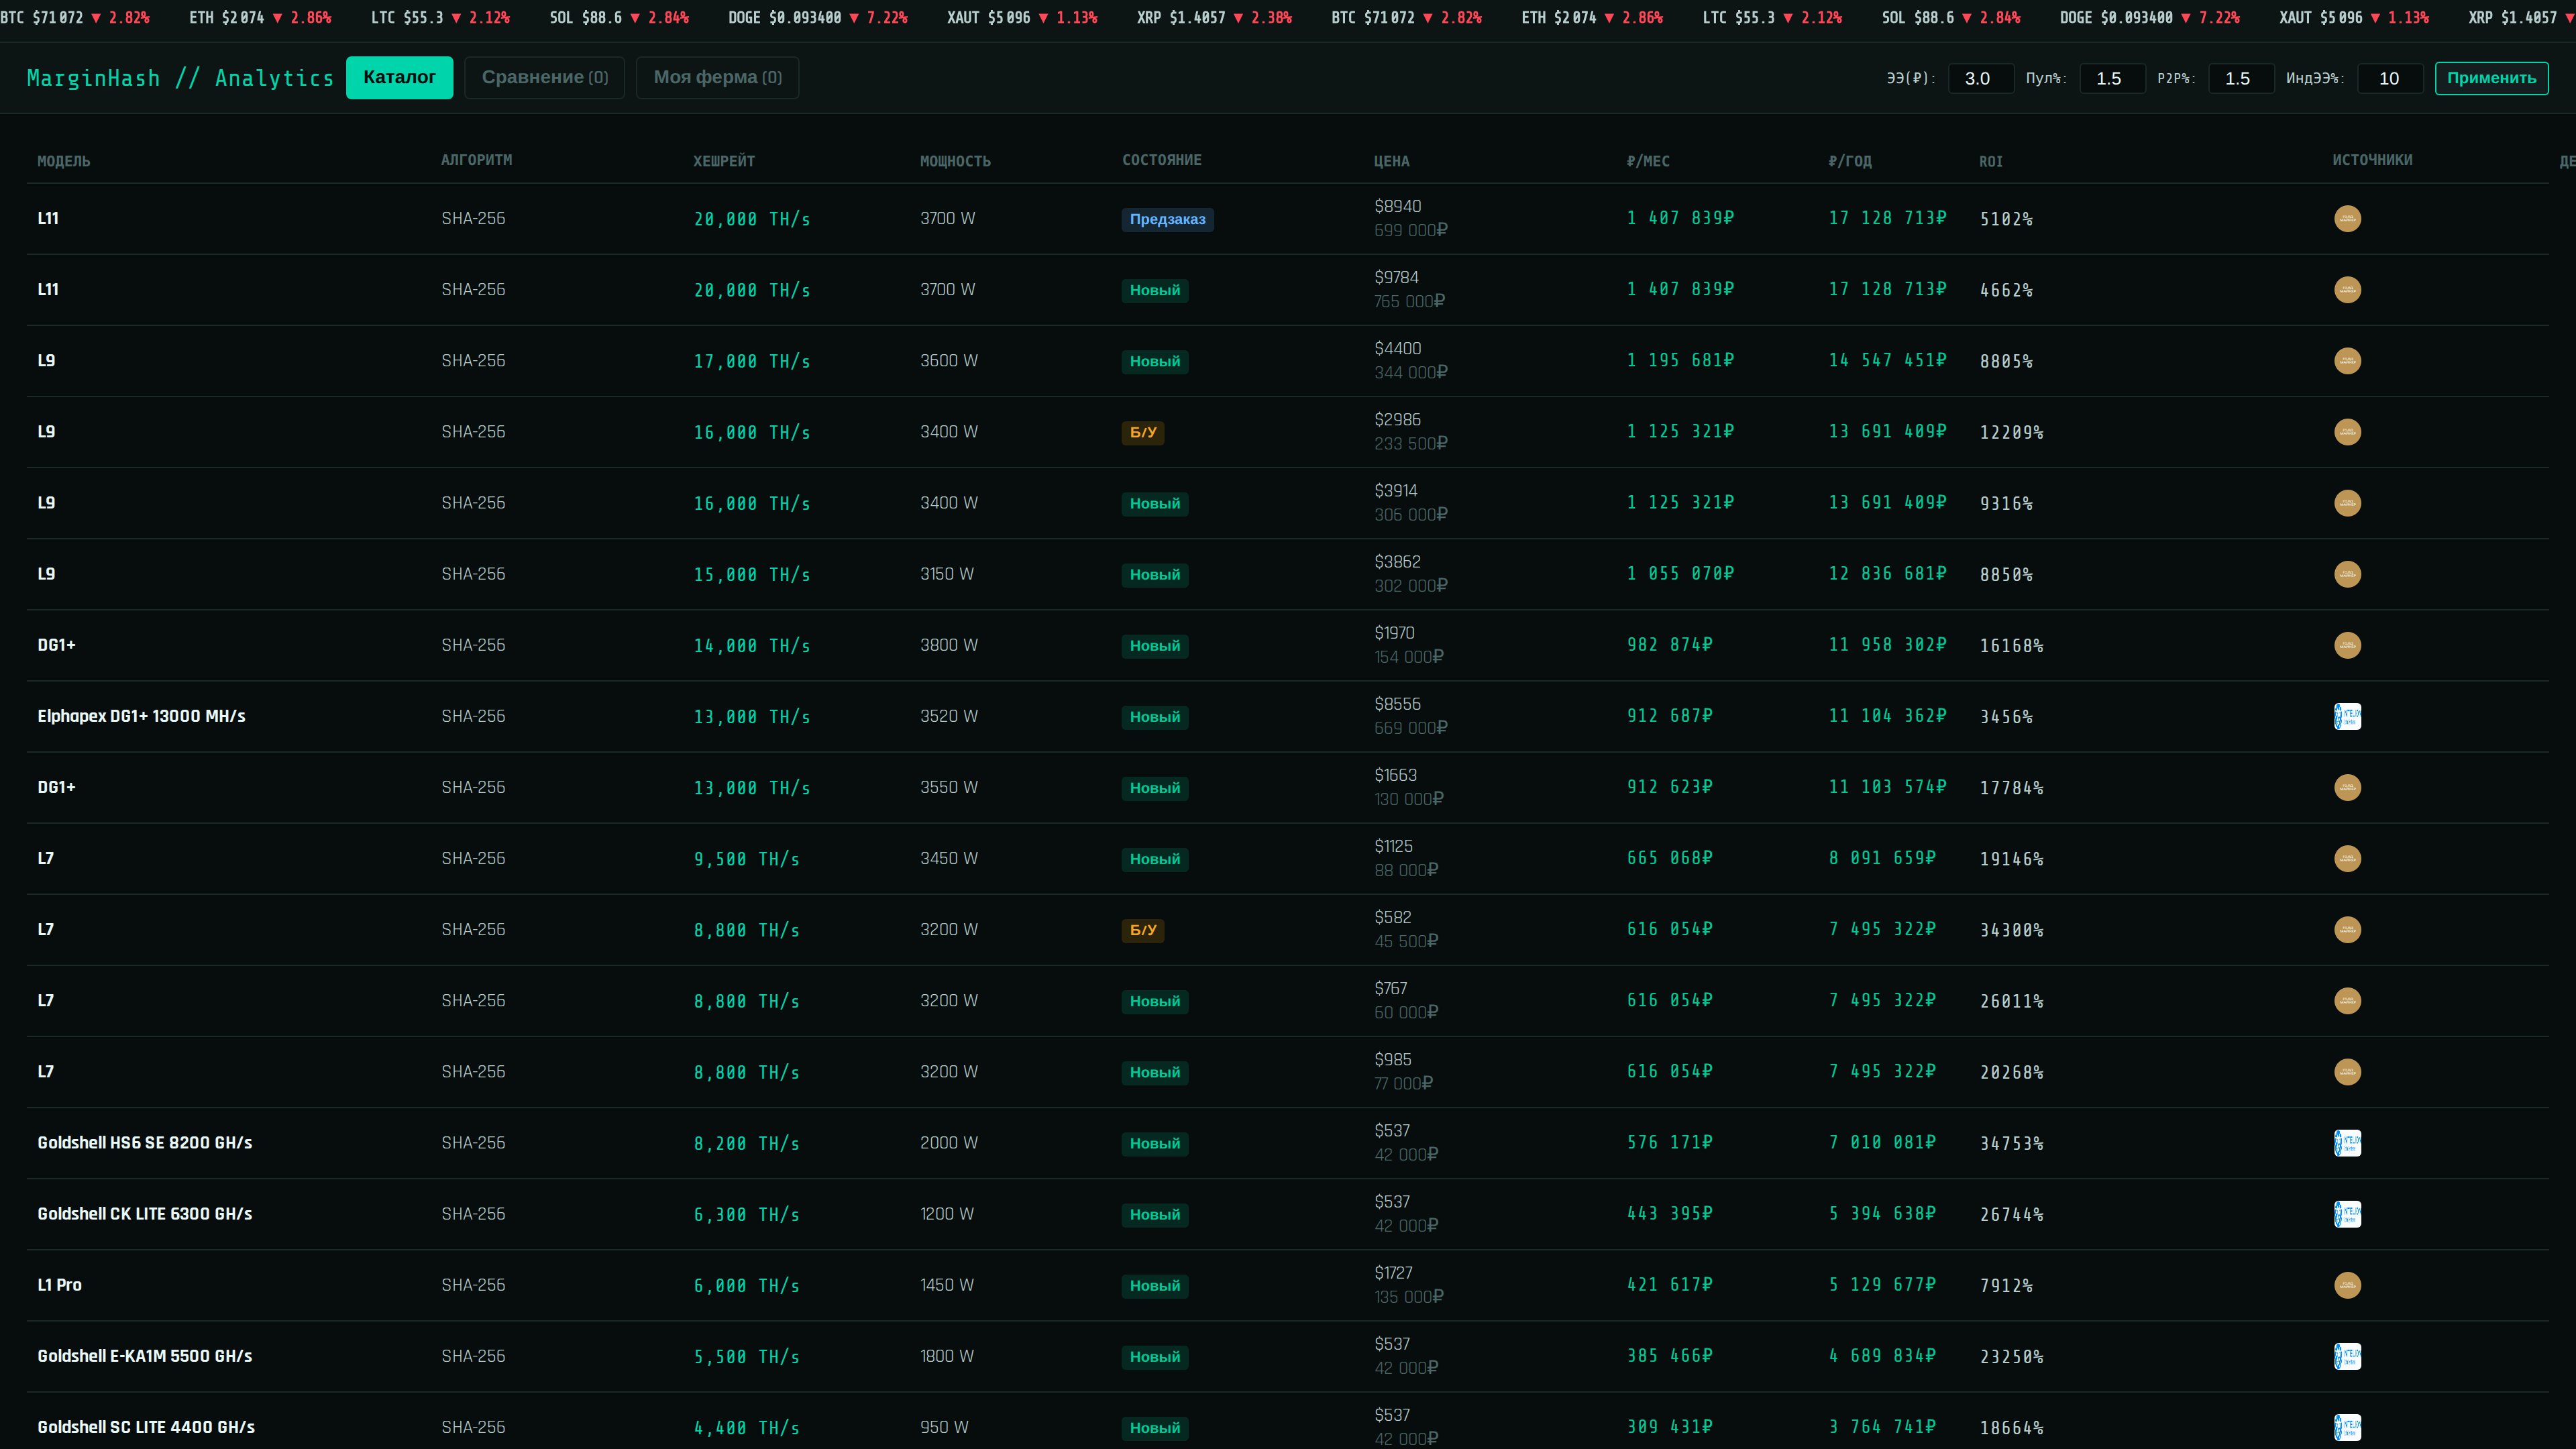Click the MarginHash // Analytics logo link
The height and width of the screenshot is (1449, 2576).
tap(180, 78)
